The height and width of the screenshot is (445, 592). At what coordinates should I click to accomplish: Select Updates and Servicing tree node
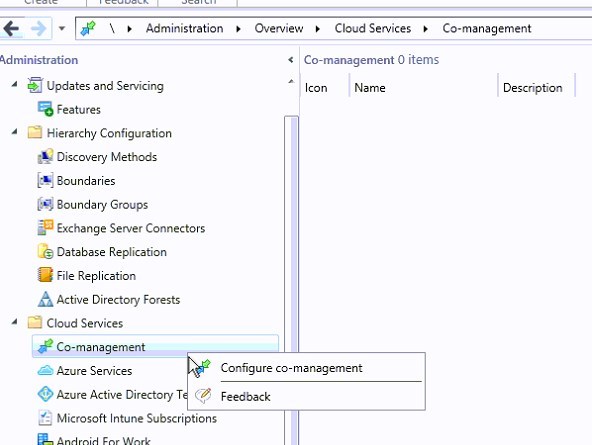[105, 86]
